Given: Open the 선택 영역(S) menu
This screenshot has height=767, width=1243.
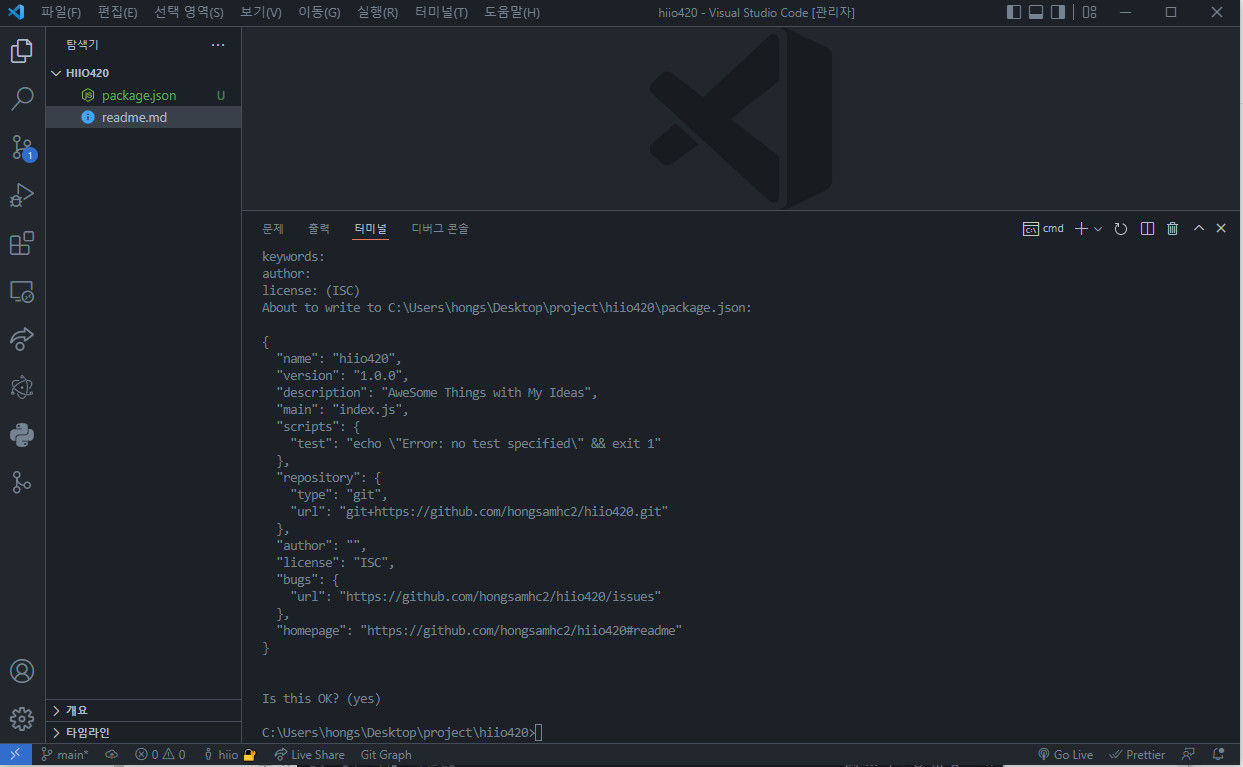Looking at the screenshot, I should tap(189, 12).
